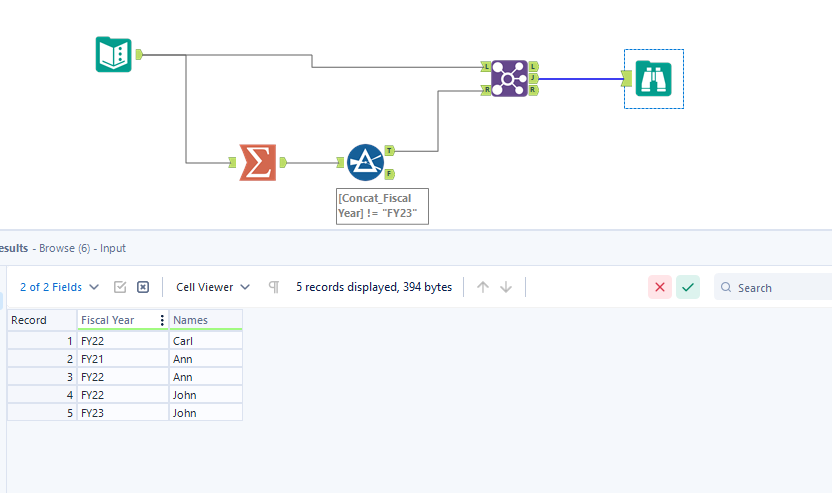832x493 pixels.
Task: Click the Search field in results
Action: [774, 287]
